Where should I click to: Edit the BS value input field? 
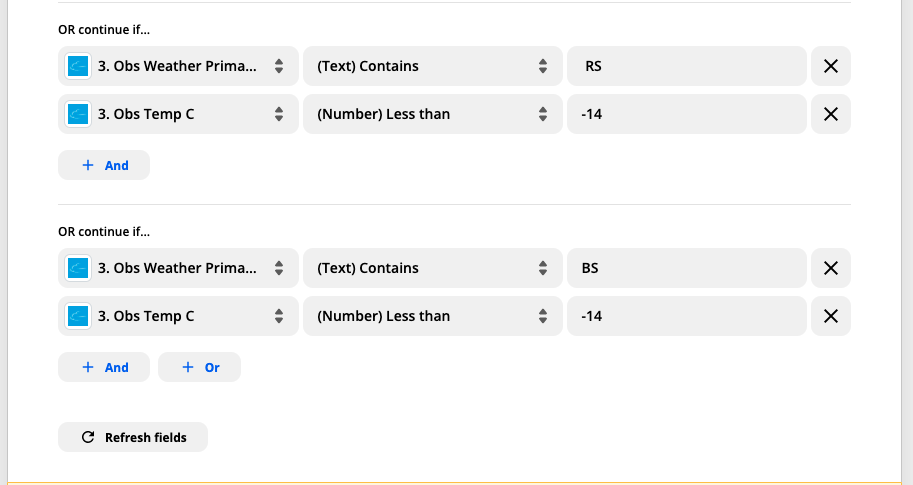[686, 268]
